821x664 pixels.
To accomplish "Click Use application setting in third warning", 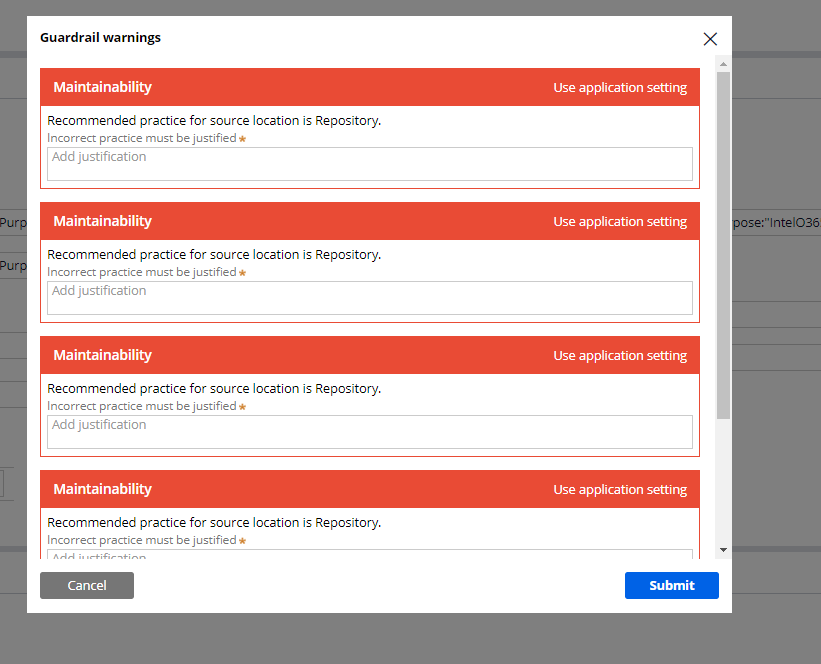I will point(620,355).
